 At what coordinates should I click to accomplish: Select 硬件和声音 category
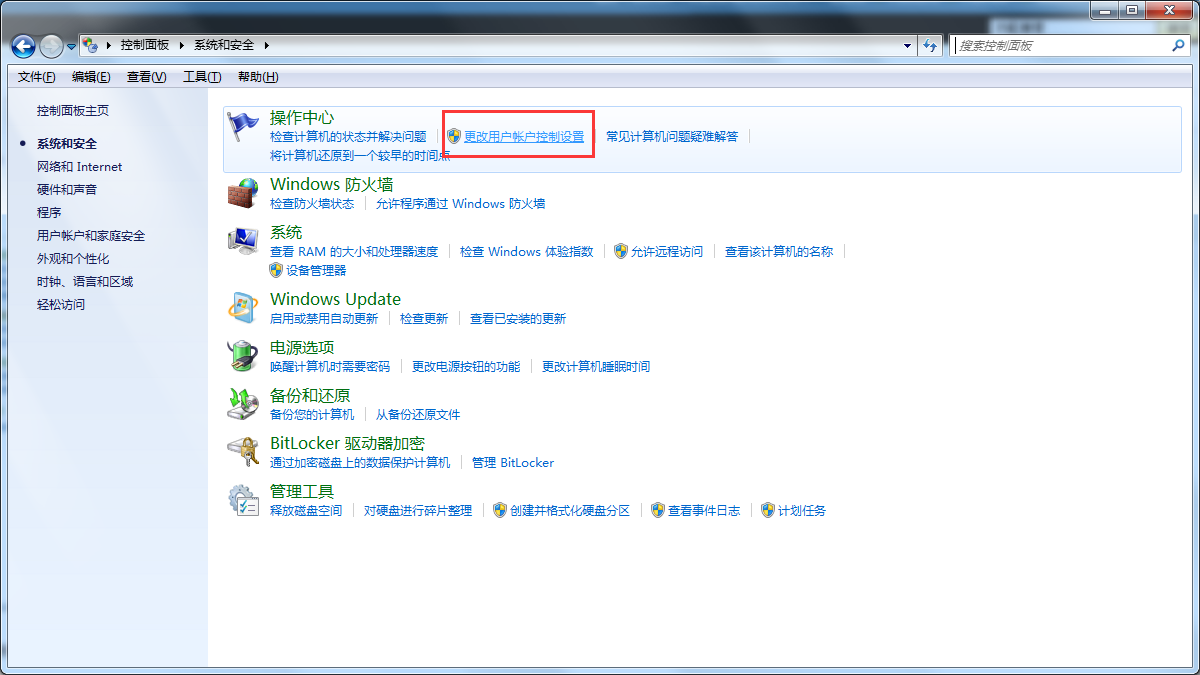click(x=67, y=190)
